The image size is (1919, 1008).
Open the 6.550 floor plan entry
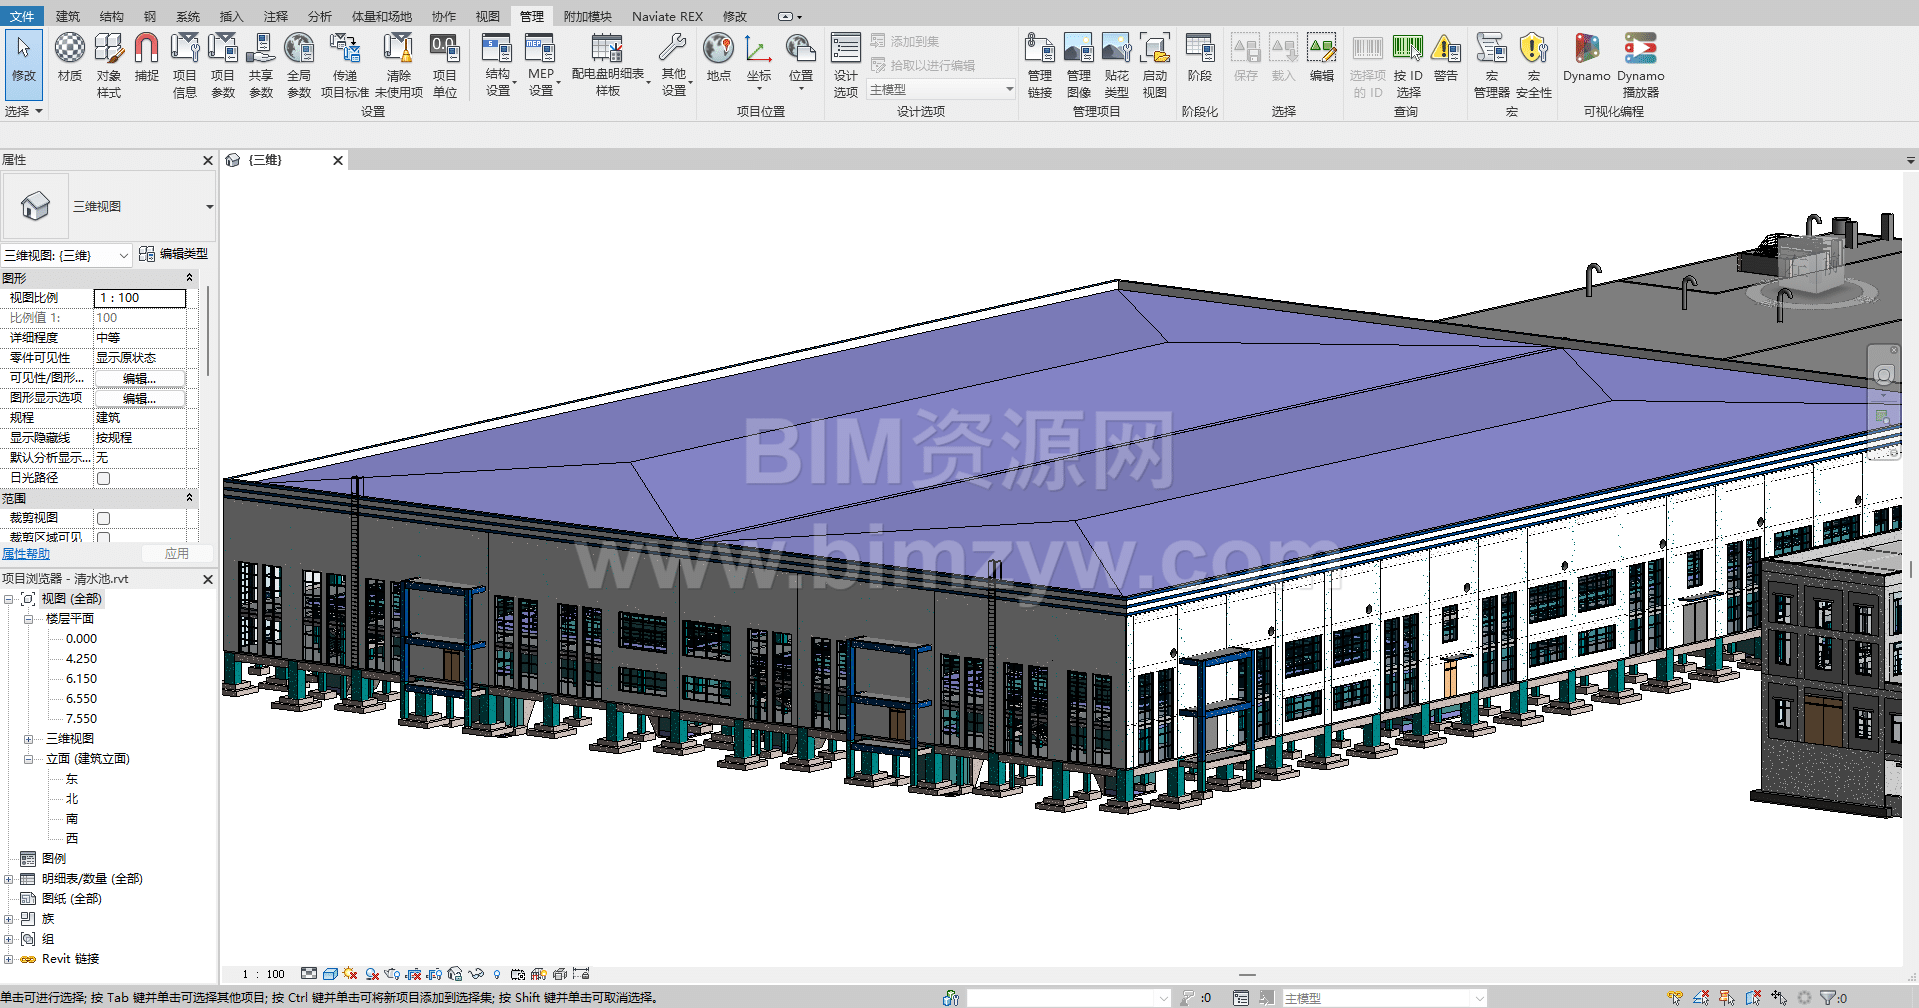coord(82,699)
